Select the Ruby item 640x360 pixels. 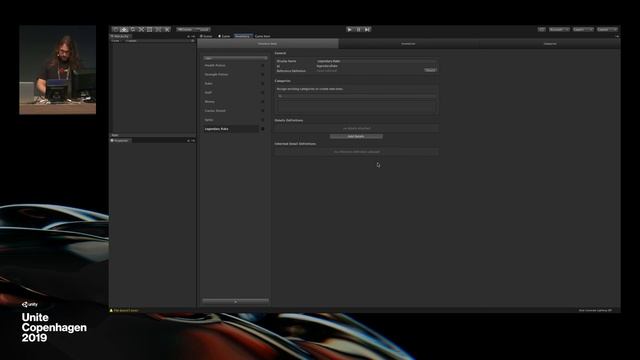pyautogui.click(x=231, y=83)
